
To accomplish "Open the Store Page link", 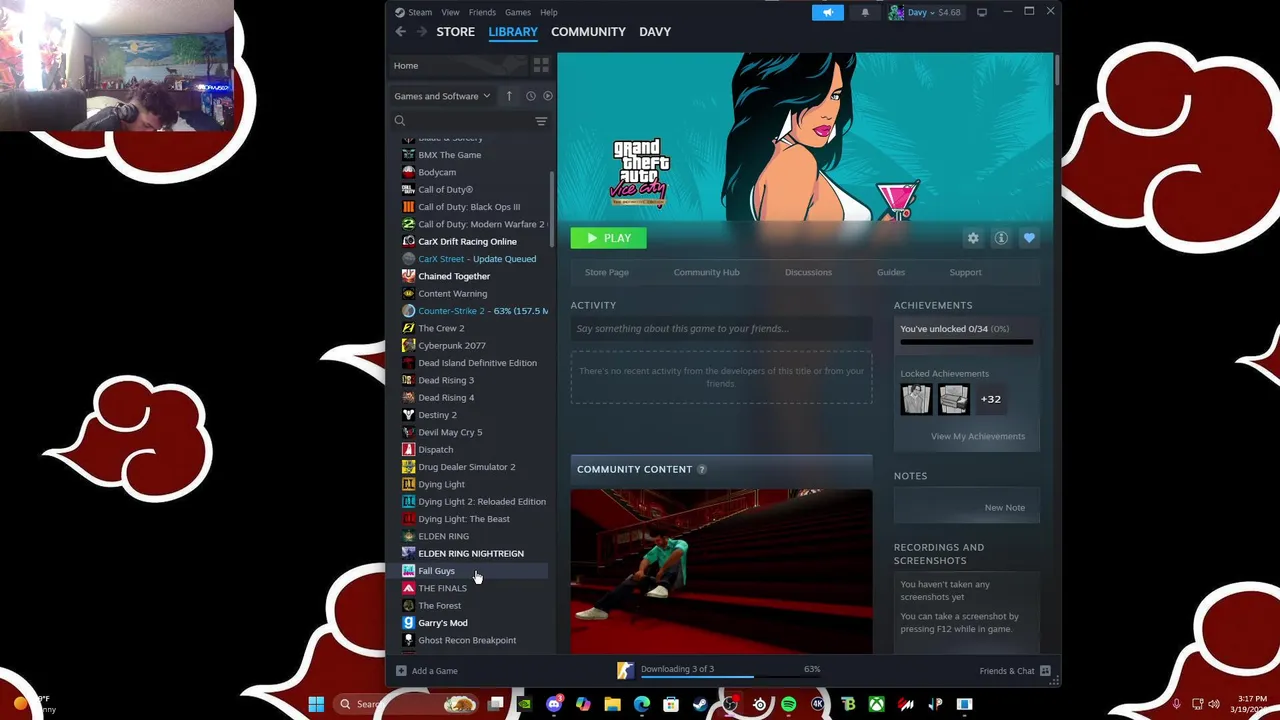I will (x=607, y=272).
